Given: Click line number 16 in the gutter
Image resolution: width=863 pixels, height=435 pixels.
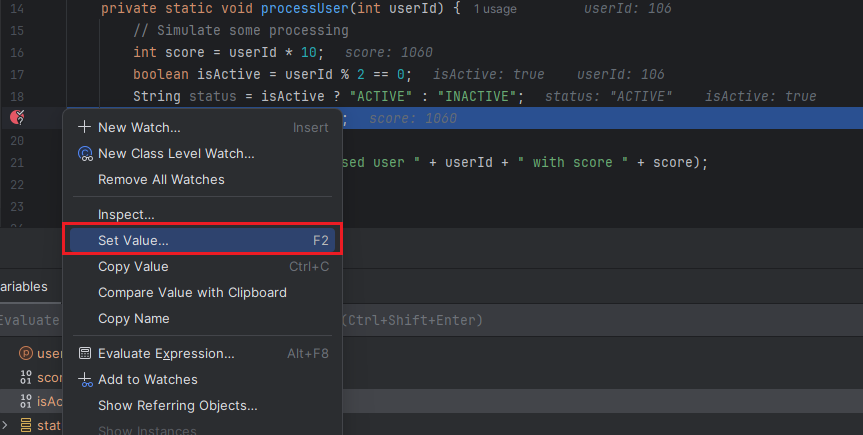Looking at the screenshot, I should point(17,52).
